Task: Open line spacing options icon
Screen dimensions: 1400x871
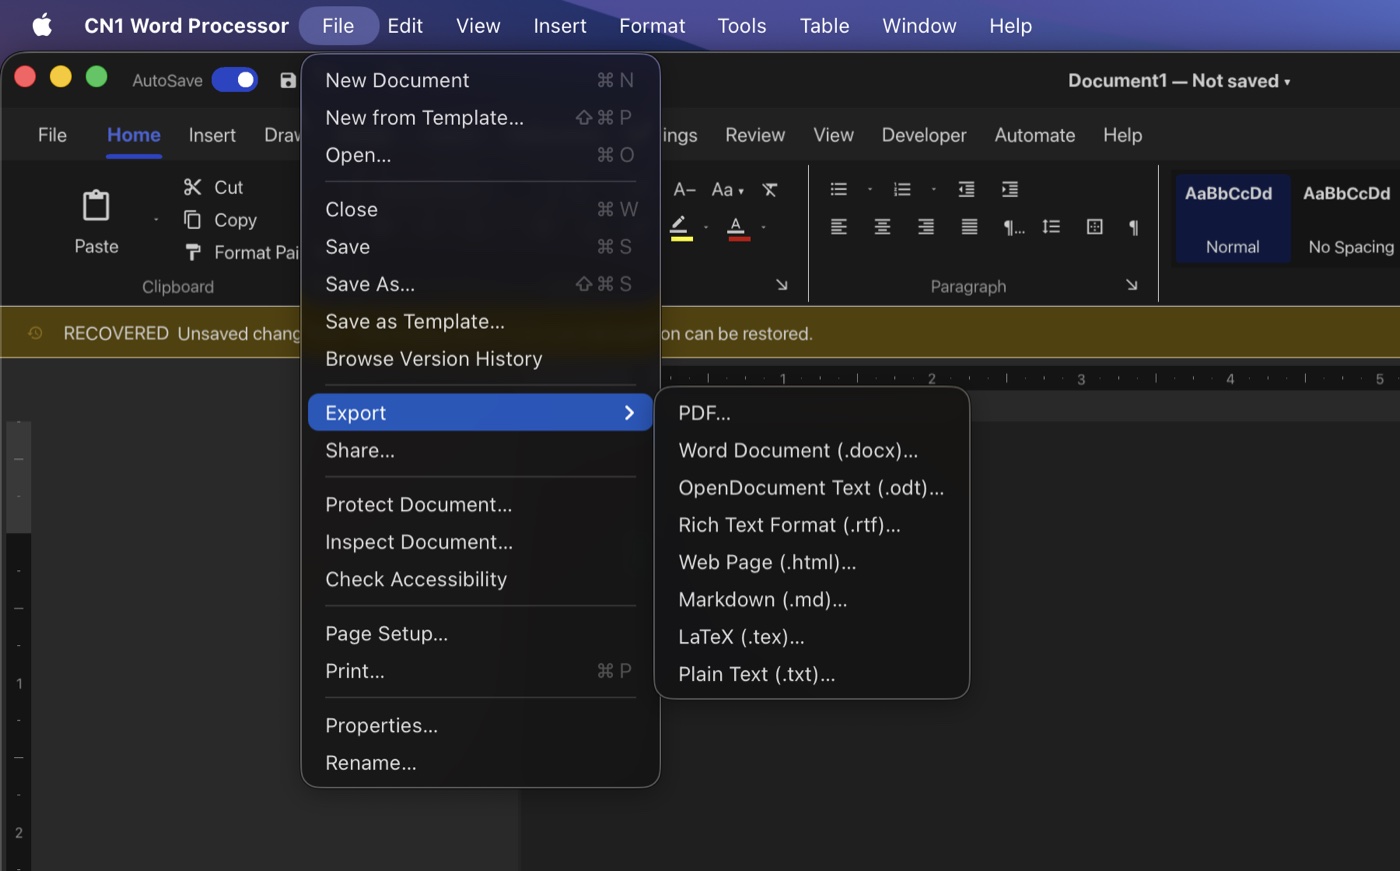Action: (1051, 227)
